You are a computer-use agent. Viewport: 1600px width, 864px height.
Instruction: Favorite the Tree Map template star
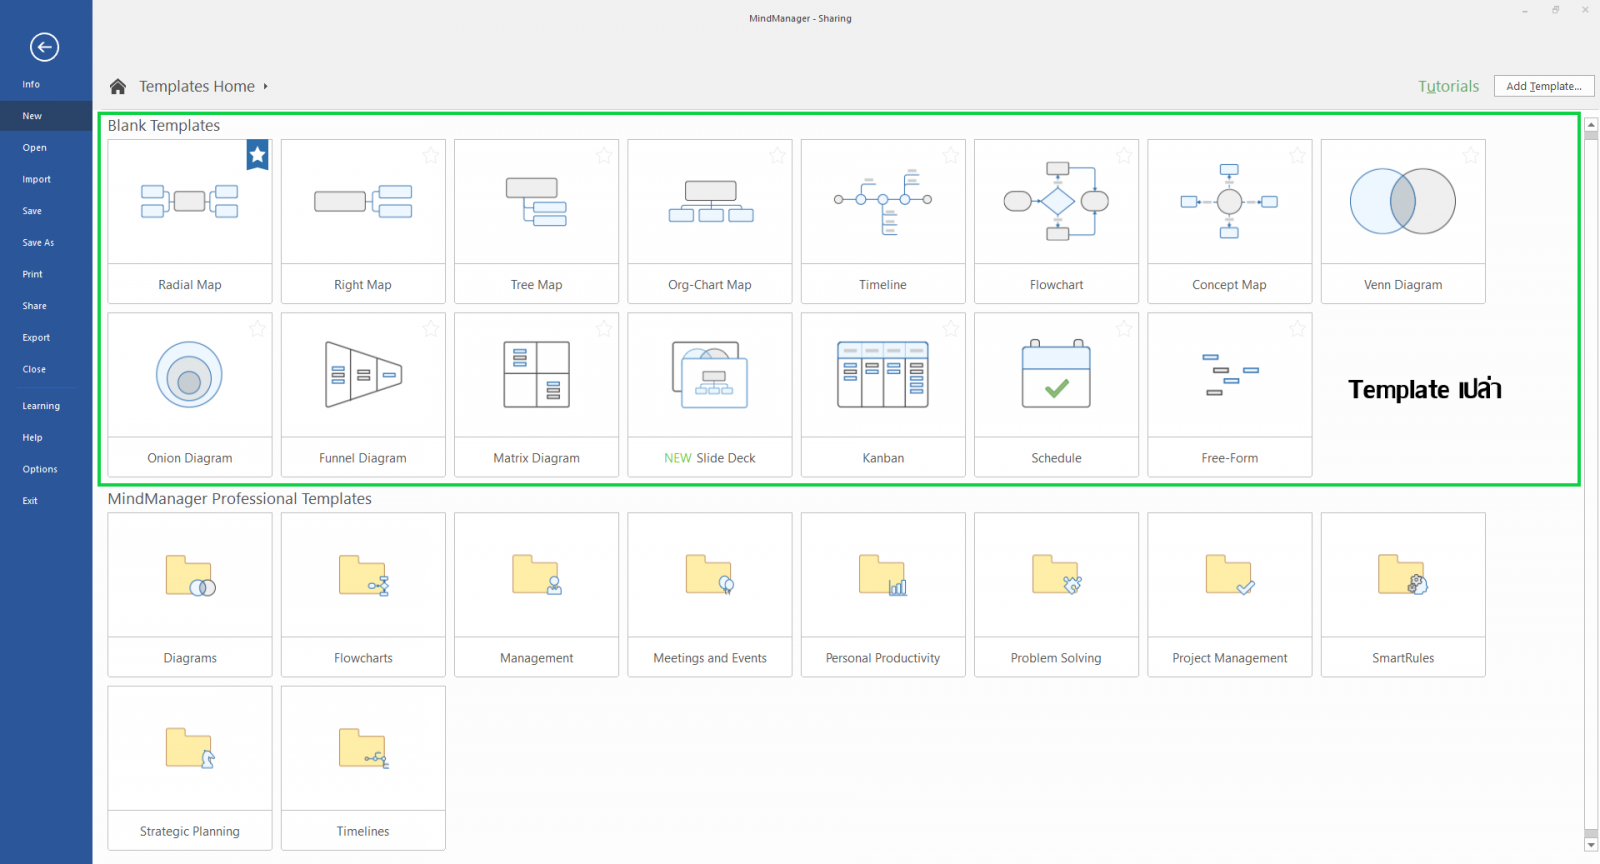click(604, 155)
